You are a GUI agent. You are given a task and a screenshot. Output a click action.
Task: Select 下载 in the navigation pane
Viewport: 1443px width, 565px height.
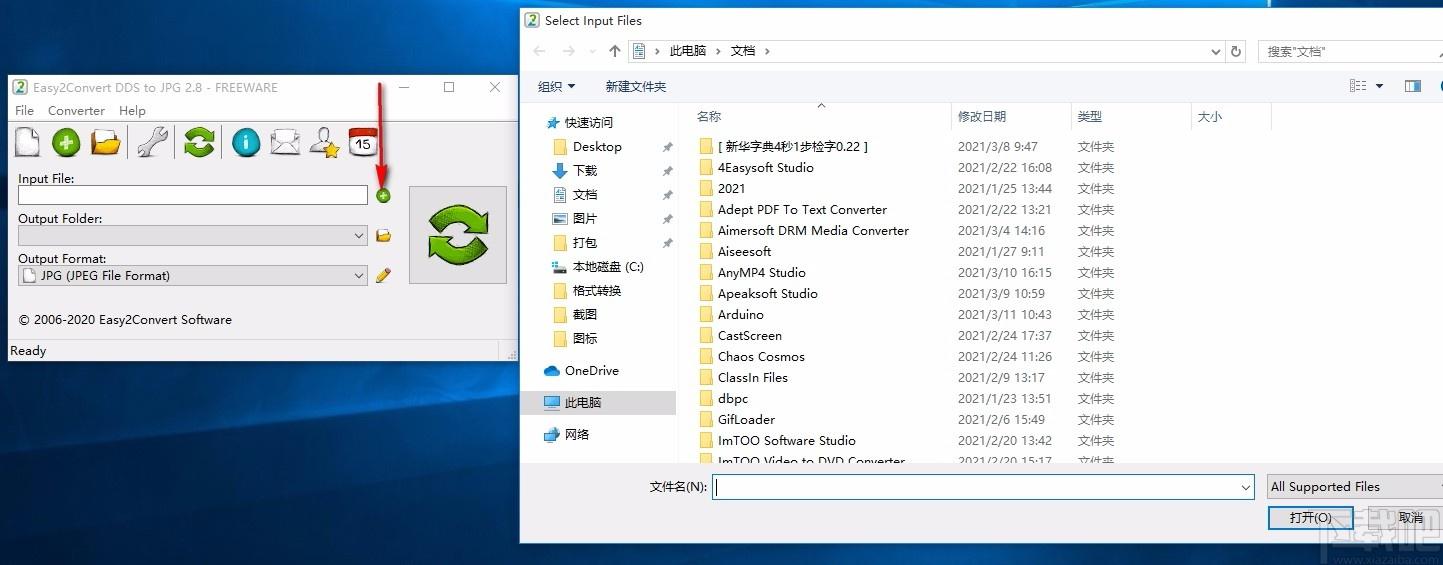pyautogui.click(x=585, y=171)
